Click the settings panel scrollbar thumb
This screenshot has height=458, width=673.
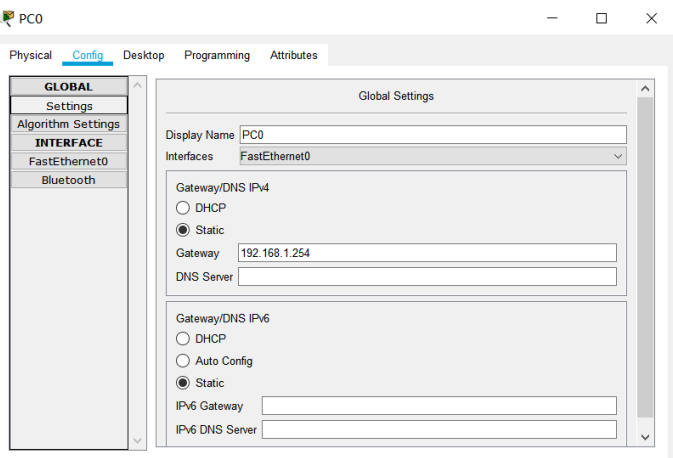pyautogui.click(x=645, y=258)
